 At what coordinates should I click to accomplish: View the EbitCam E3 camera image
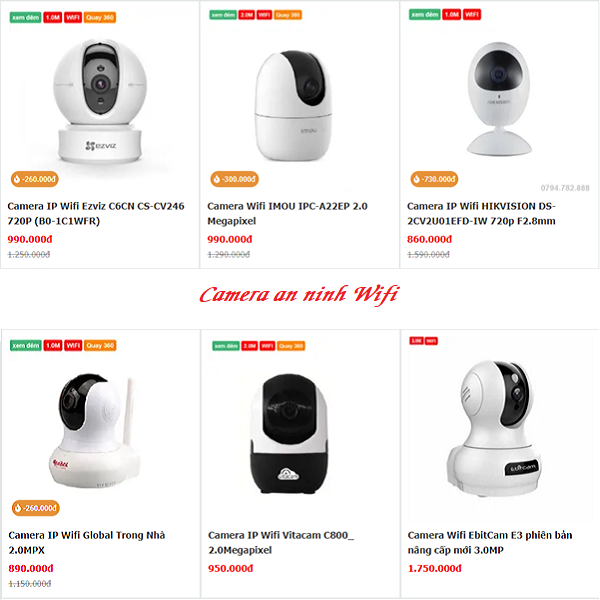coord(494,428)
